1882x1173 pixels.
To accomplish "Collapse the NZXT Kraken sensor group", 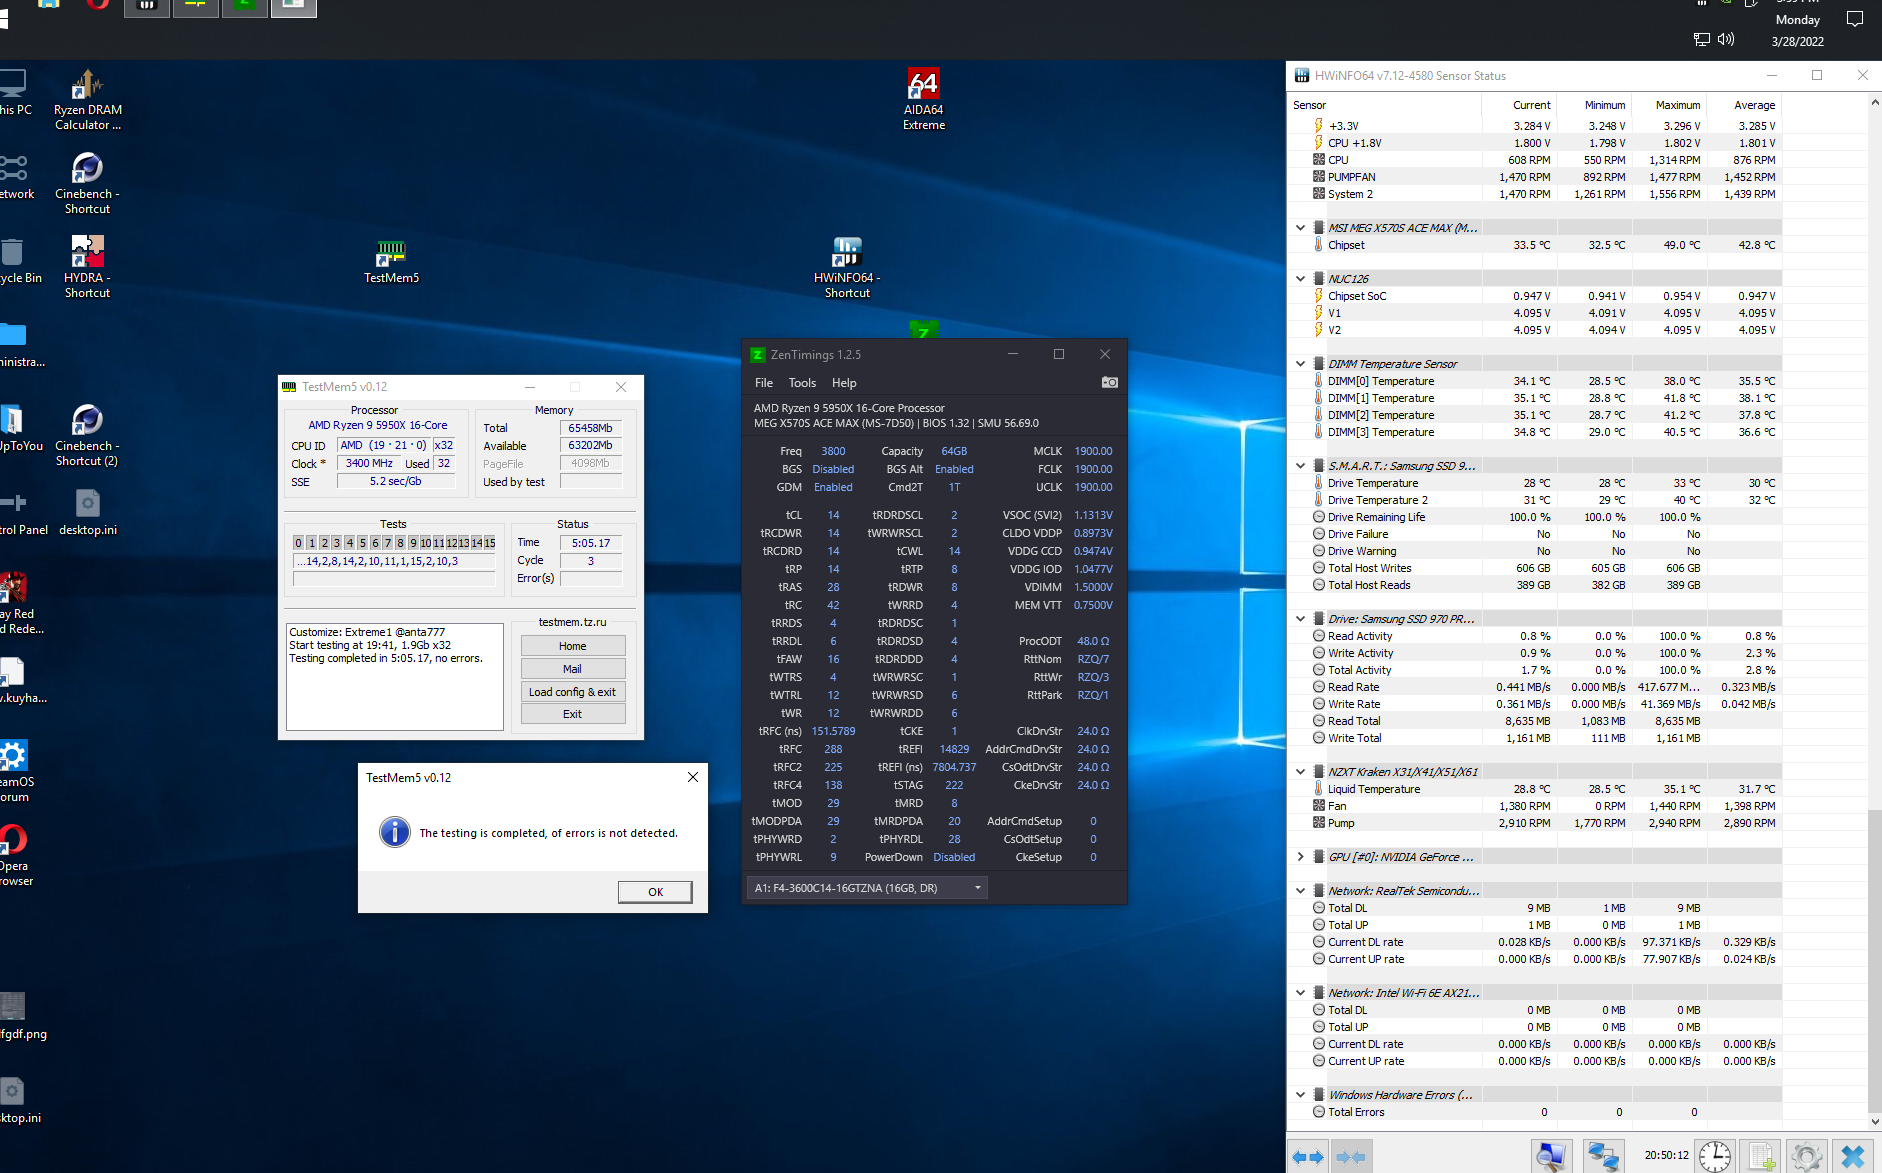I will tap(1300, 772).
